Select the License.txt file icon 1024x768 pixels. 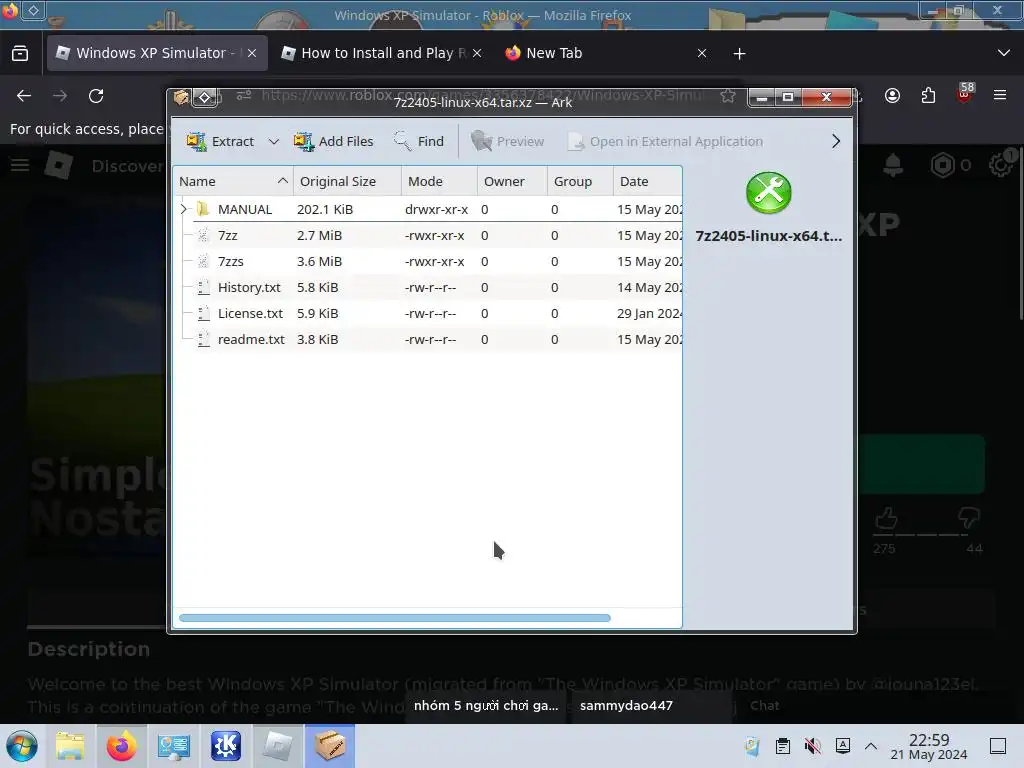tap(203, 313)
